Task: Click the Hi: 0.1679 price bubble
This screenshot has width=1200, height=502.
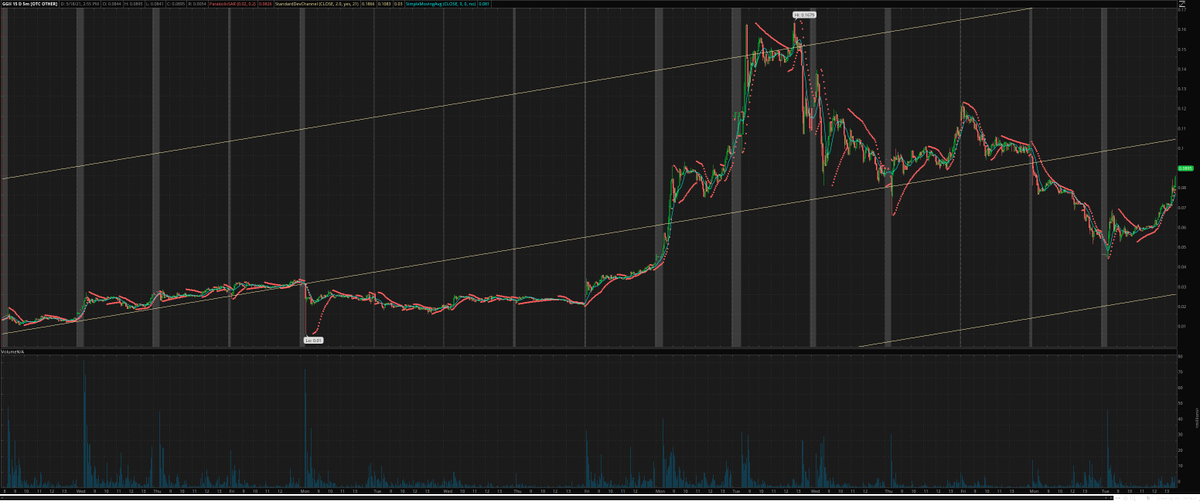Action: (803, 15)
